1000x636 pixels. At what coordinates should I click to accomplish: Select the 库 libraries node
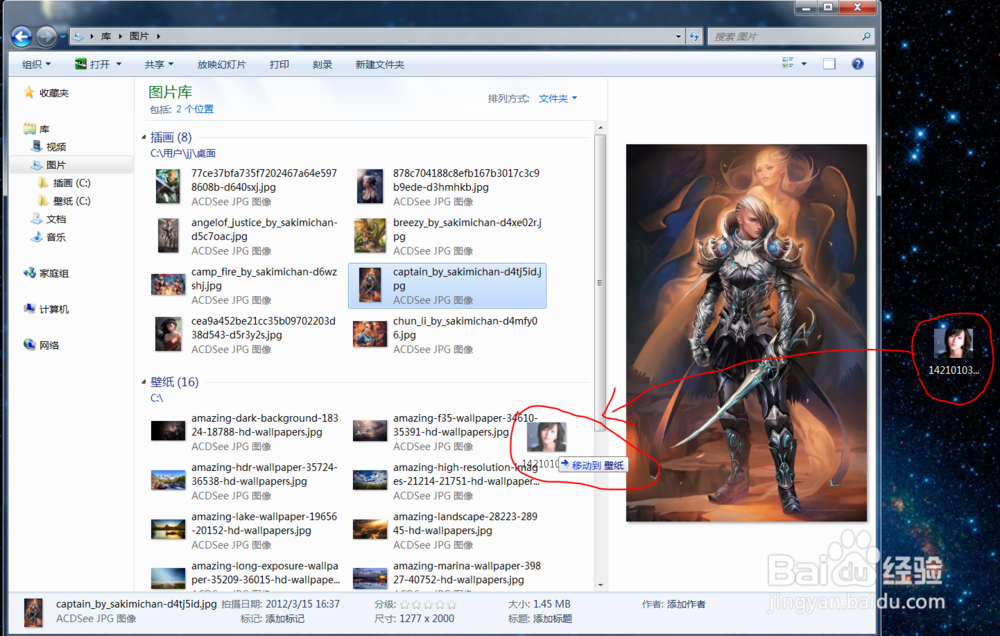(37, 129)
